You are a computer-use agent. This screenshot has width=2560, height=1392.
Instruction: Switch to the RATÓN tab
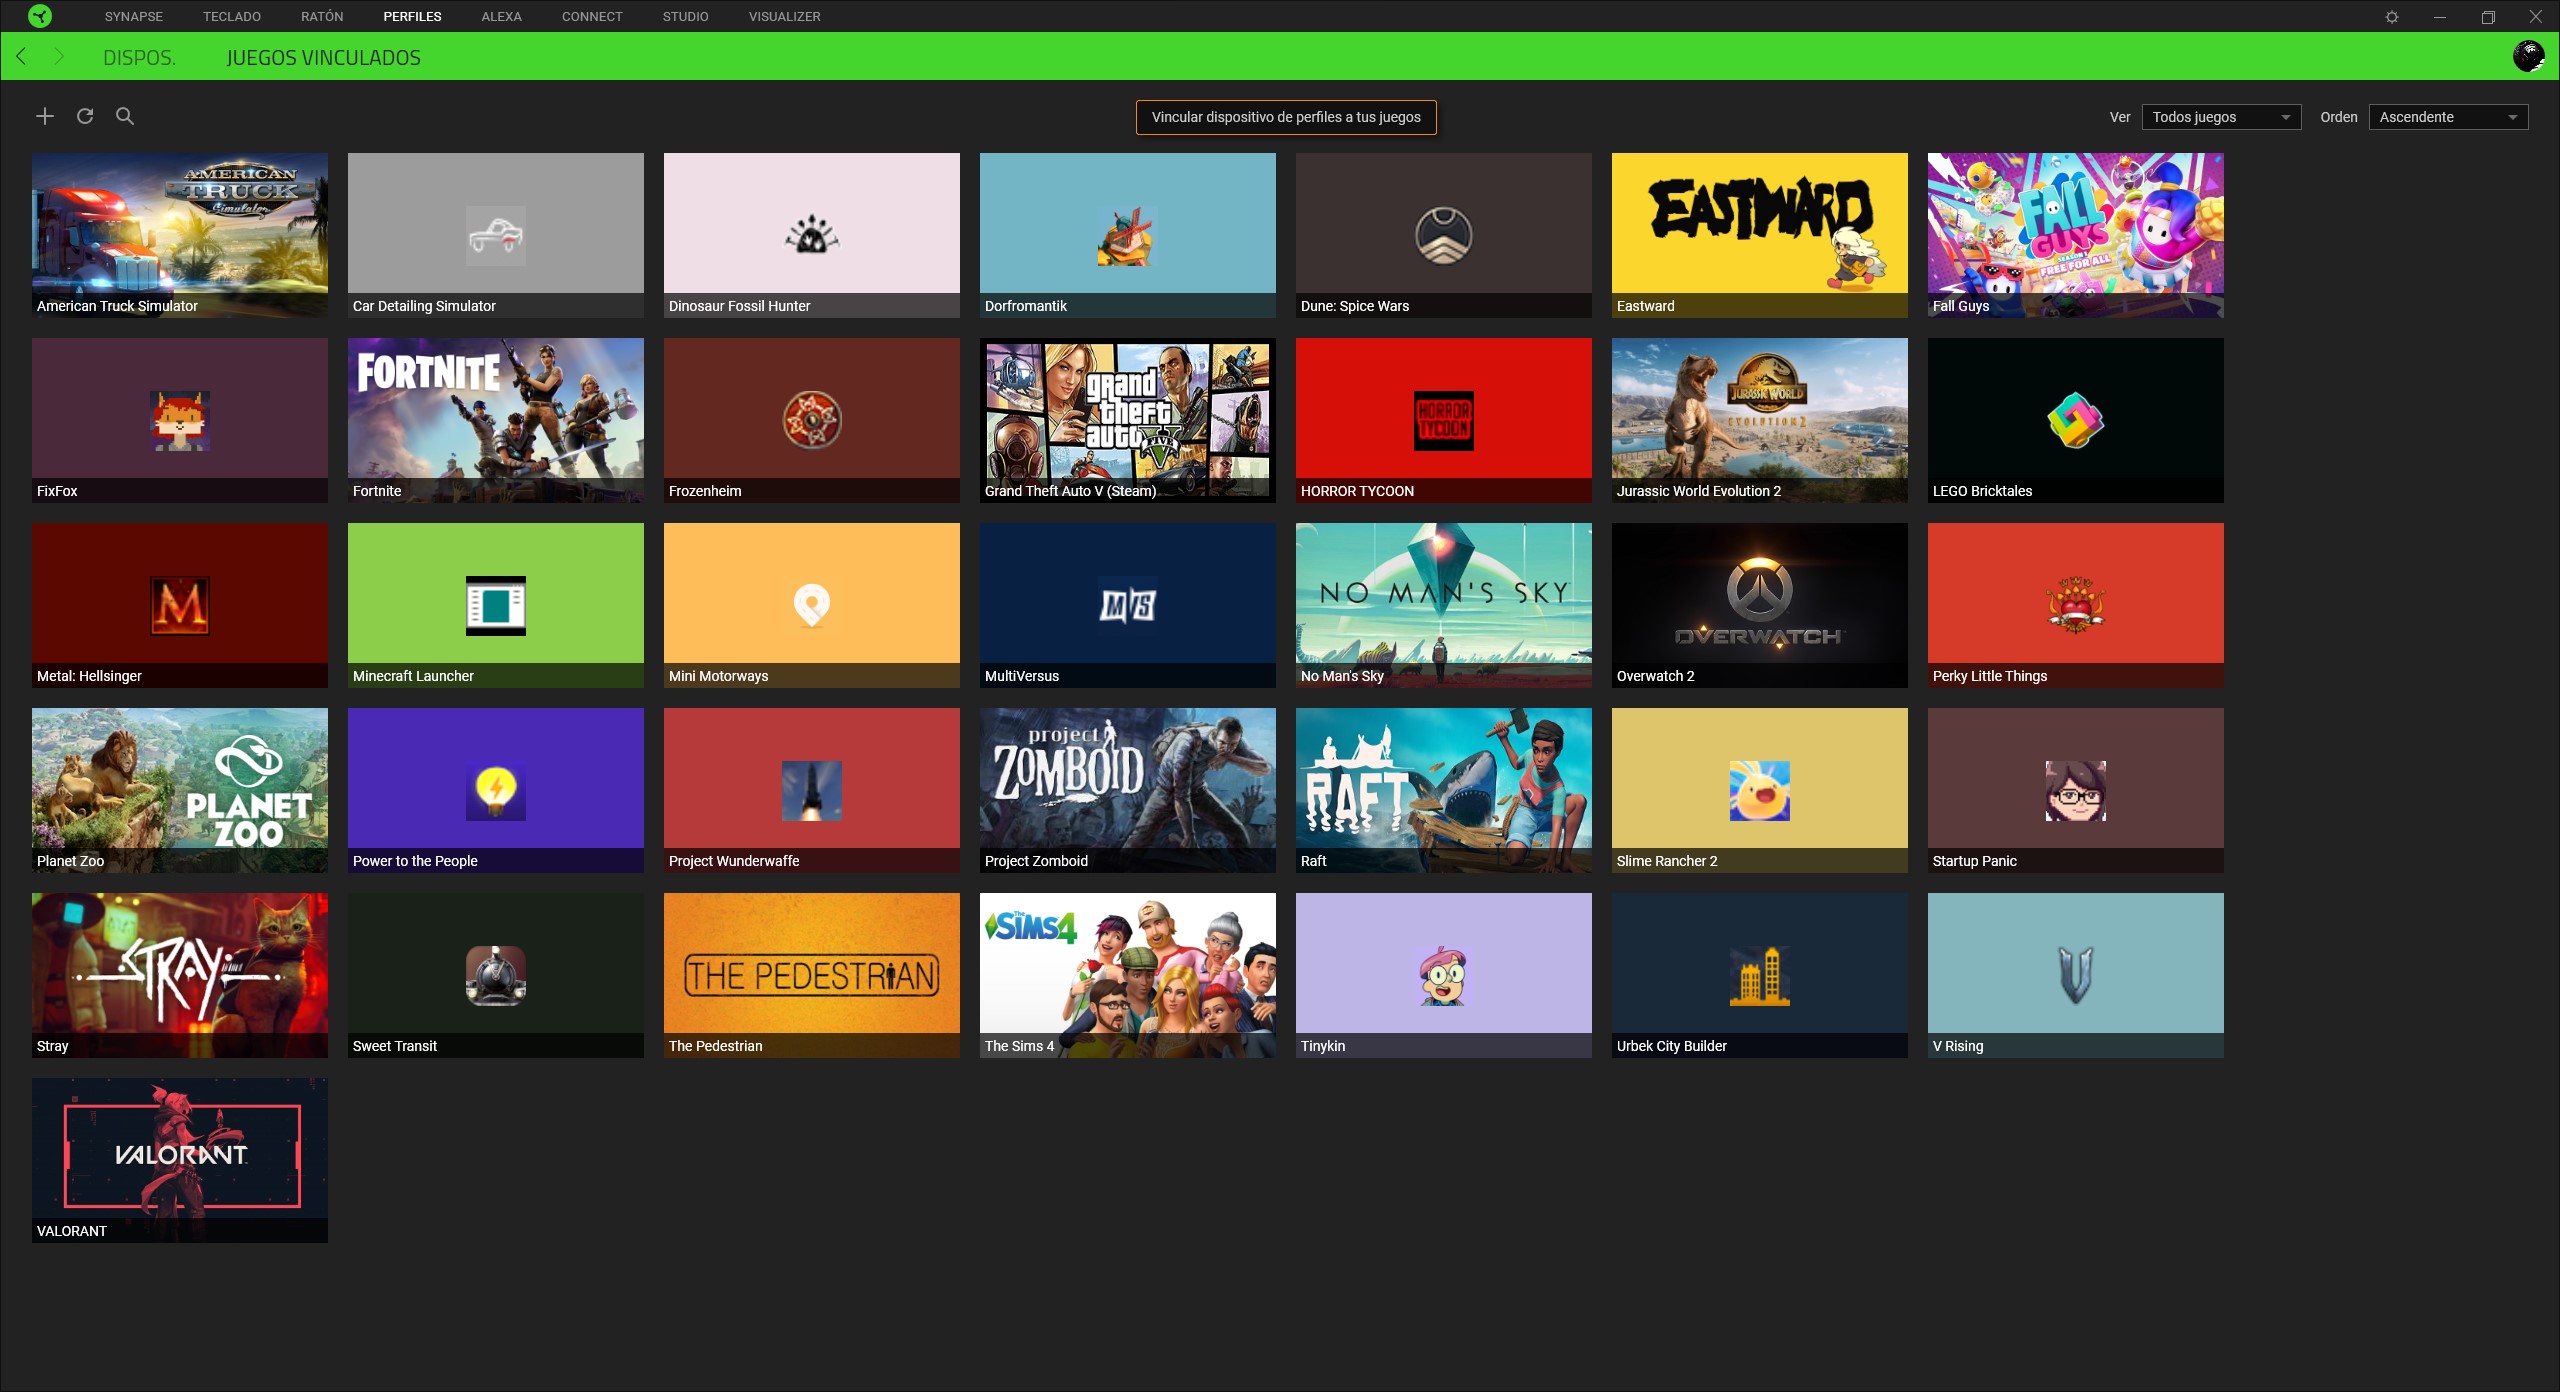(322, 17)
